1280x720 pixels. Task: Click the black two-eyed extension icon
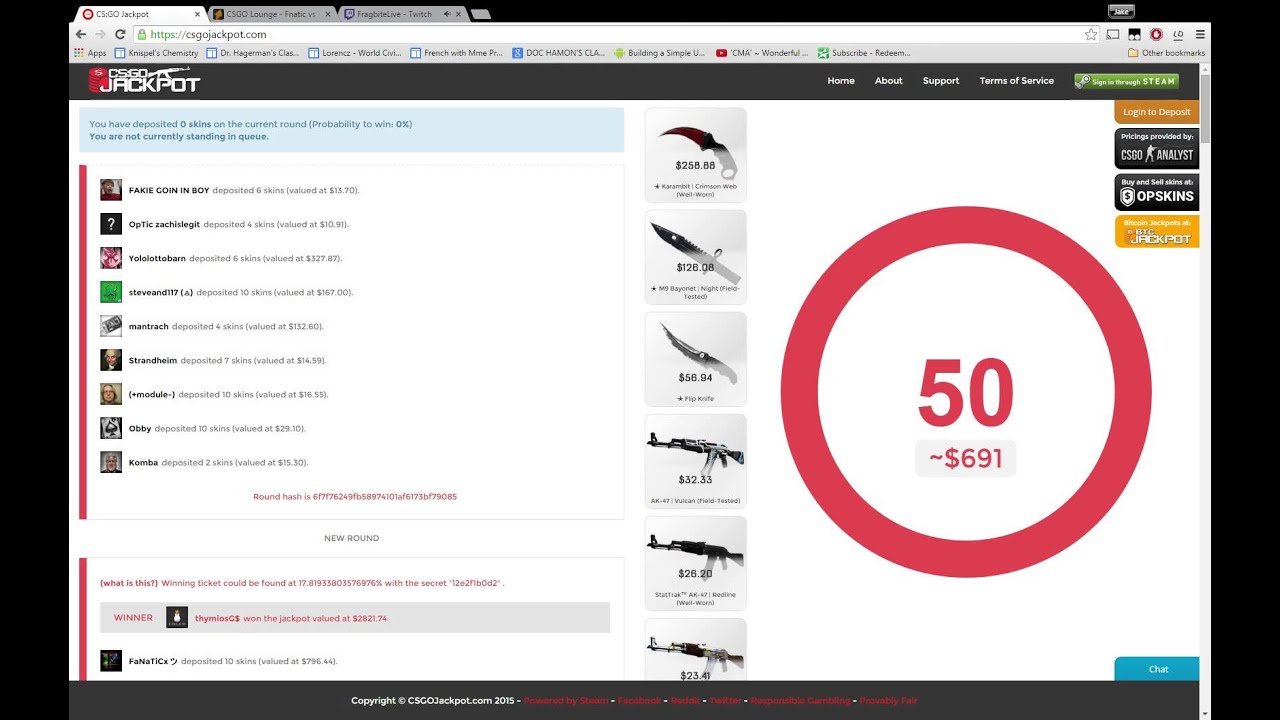point(1135,34)
